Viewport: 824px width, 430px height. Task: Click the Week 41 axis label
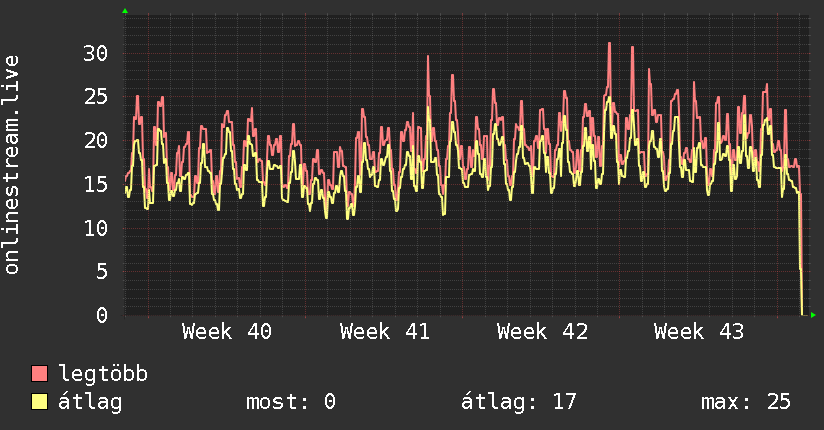tap(385, 331)
